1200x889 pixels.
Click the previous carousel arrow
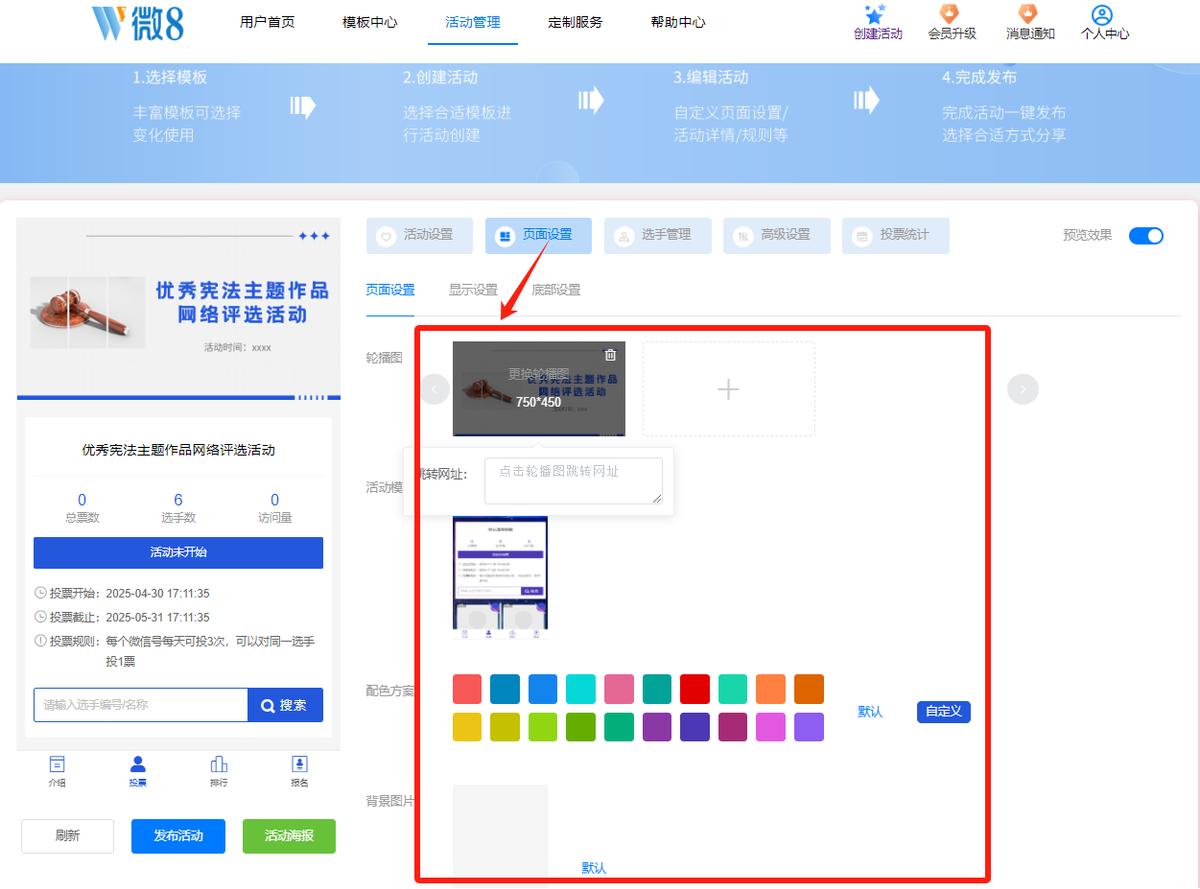[x=435, y=389]
